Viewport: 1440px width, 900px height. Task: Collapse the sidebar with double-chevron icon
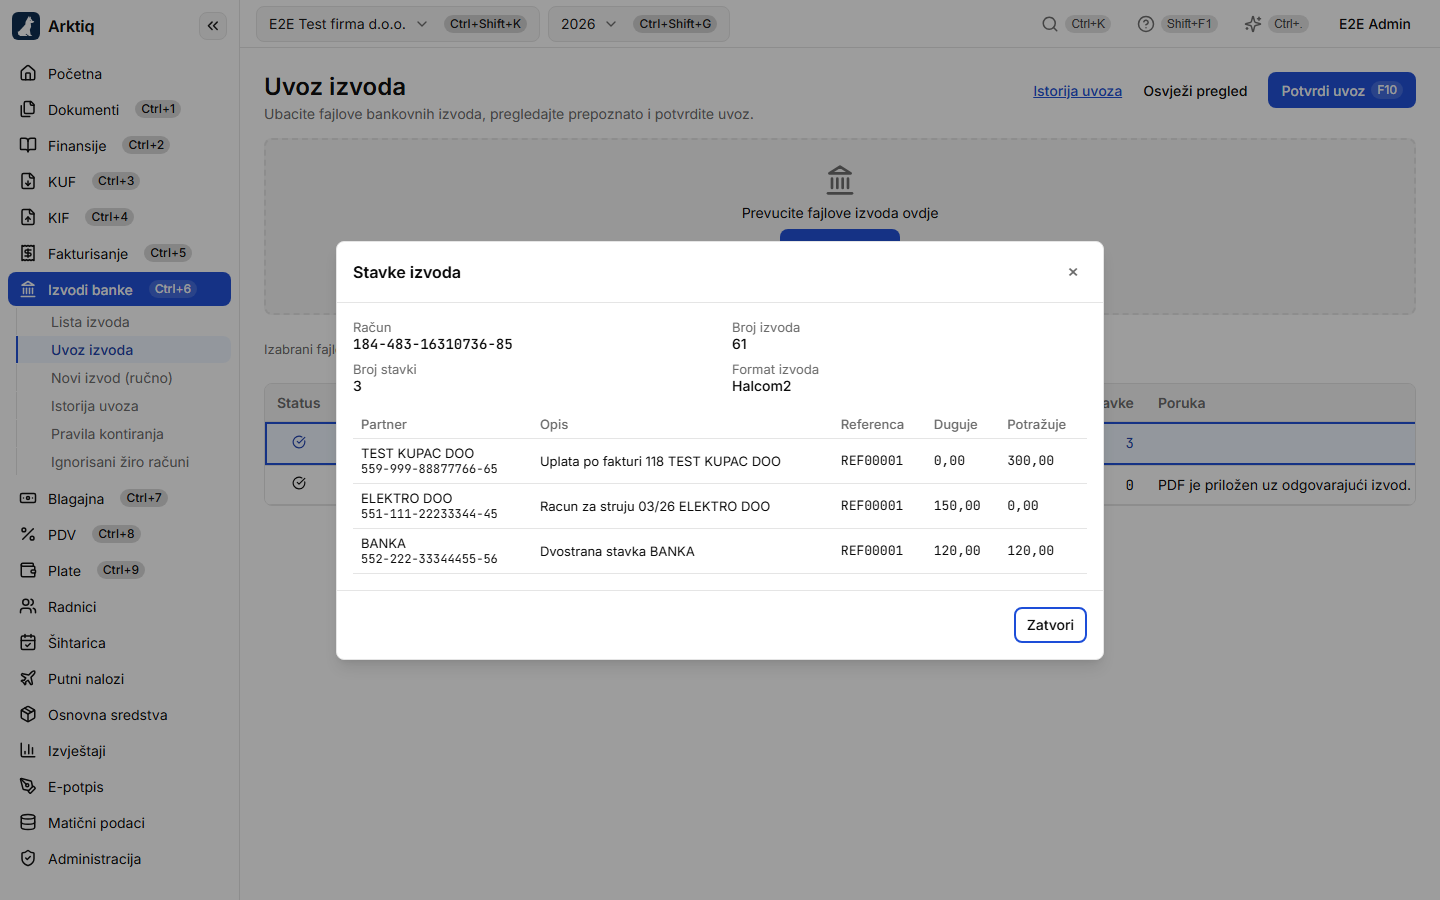(x=213, y=26)
